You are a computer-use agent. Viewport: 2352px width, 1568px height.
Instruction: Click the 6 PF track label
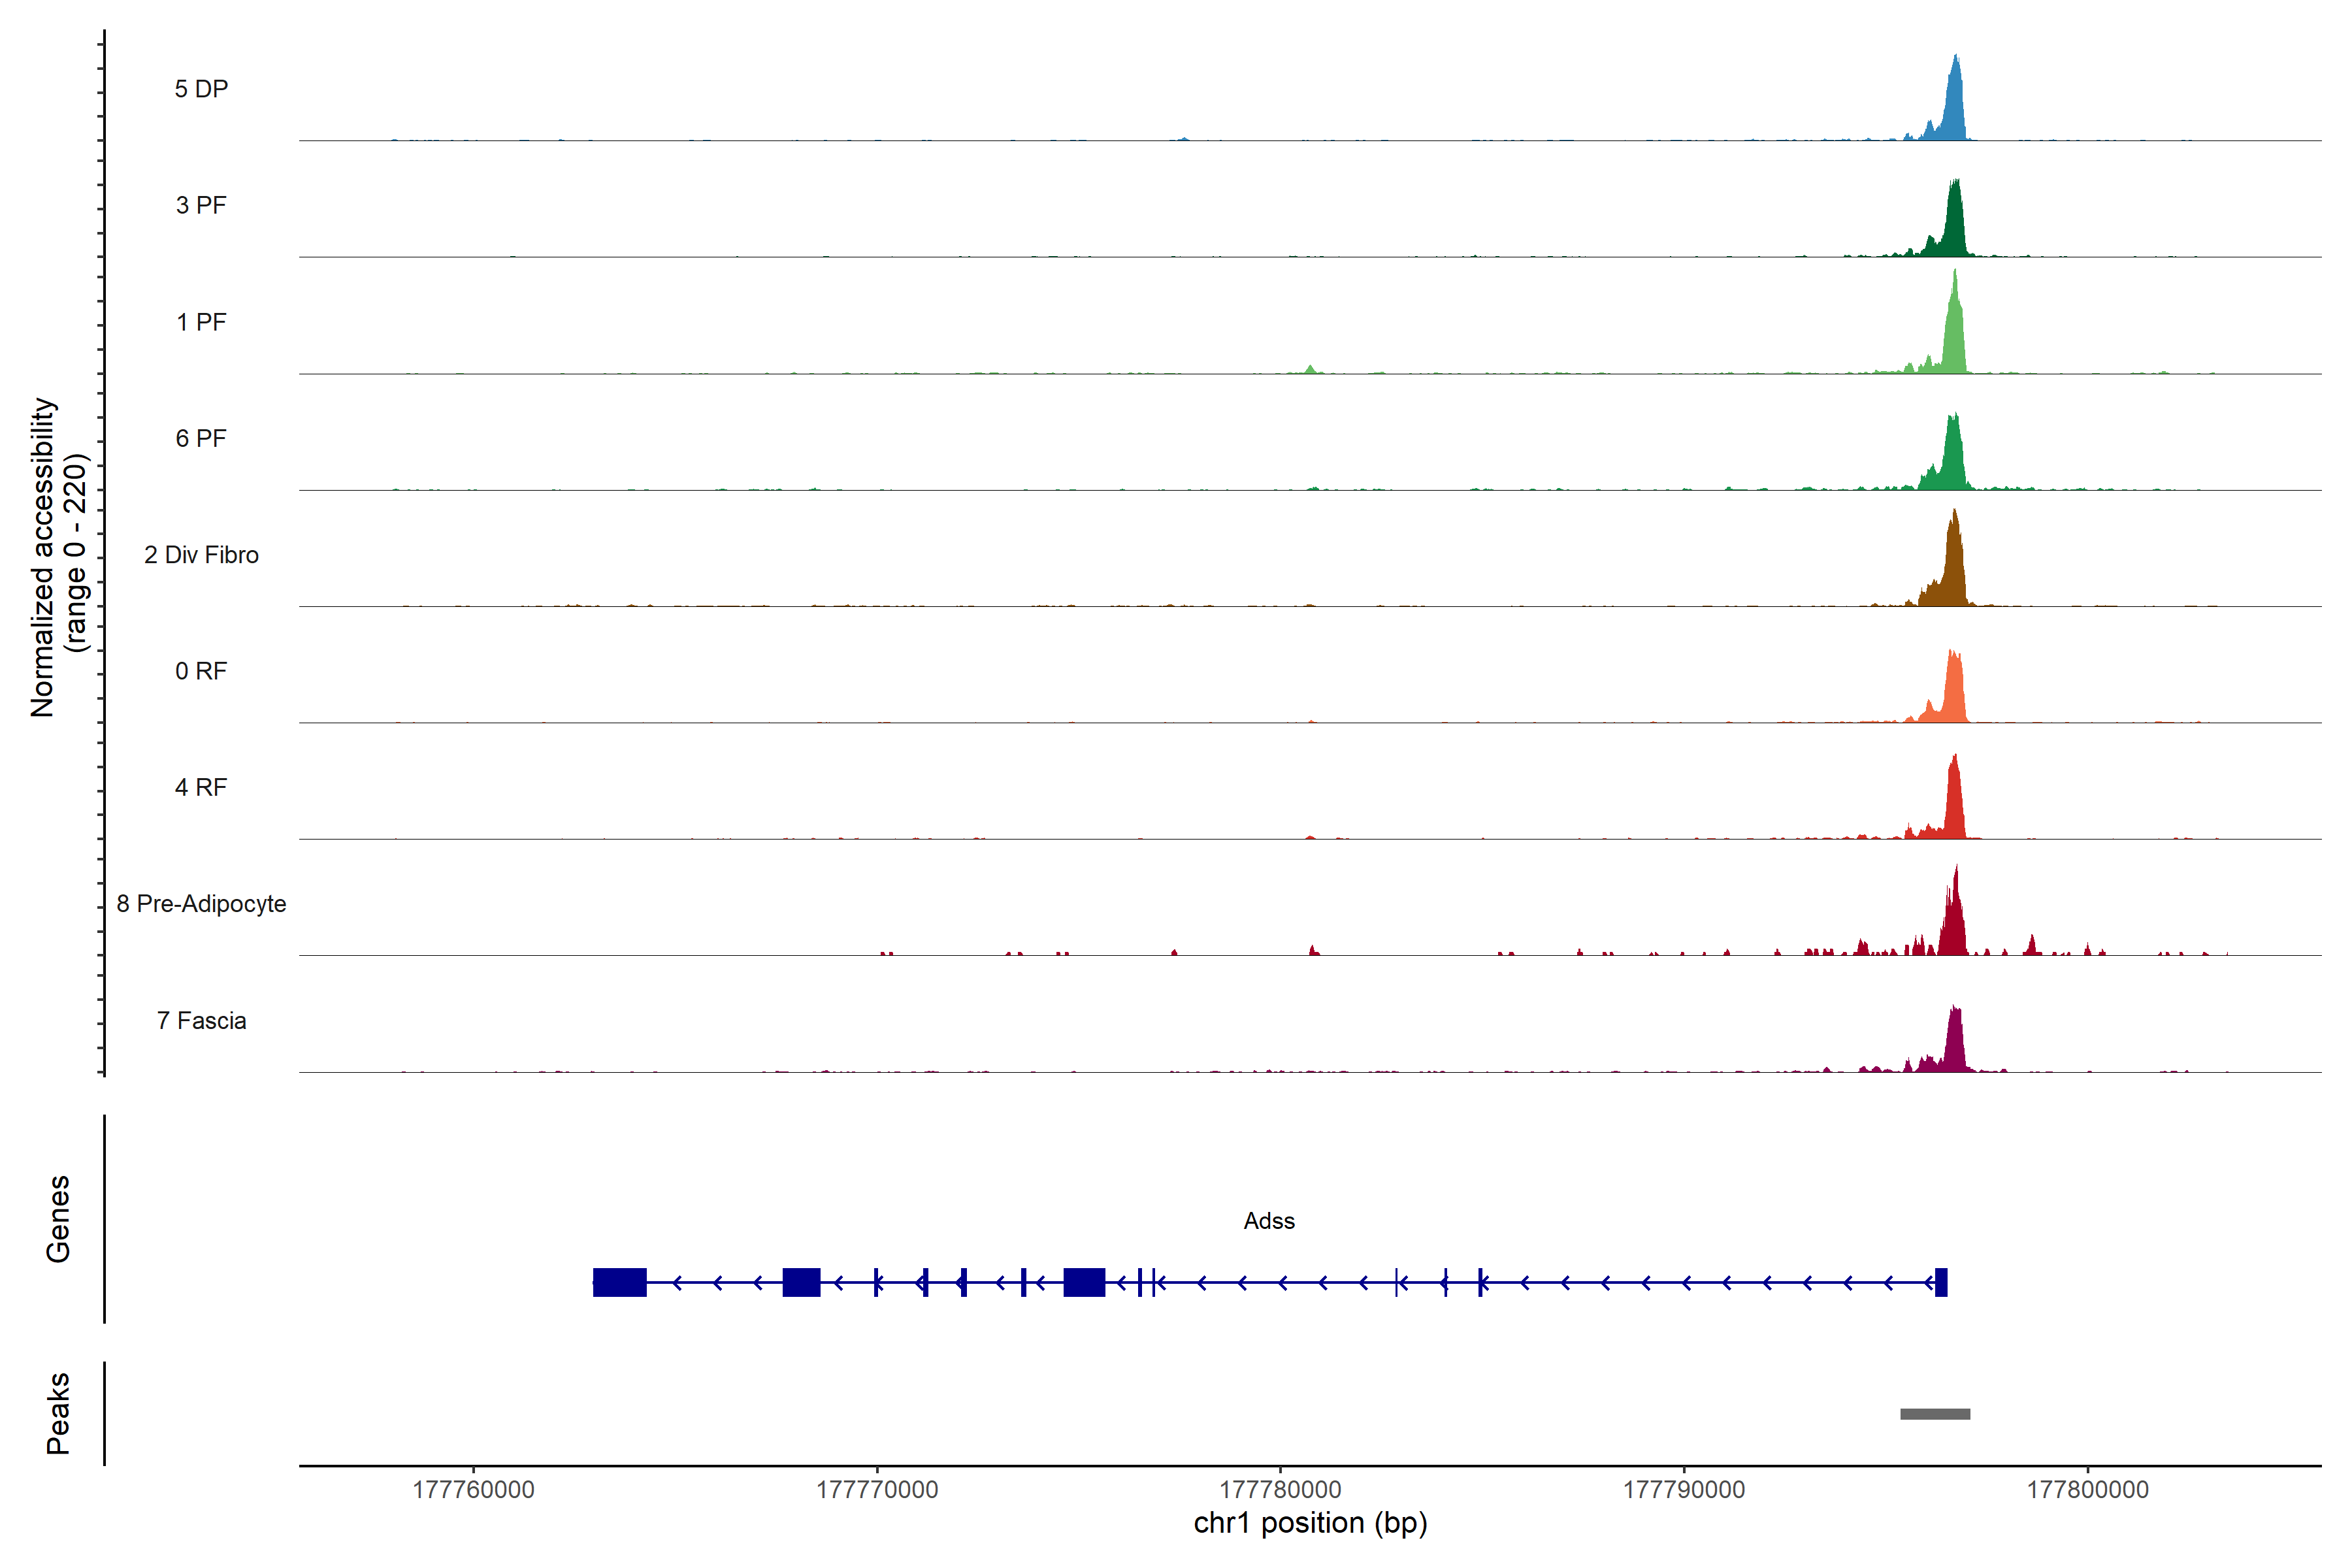[x=201, y=438]
